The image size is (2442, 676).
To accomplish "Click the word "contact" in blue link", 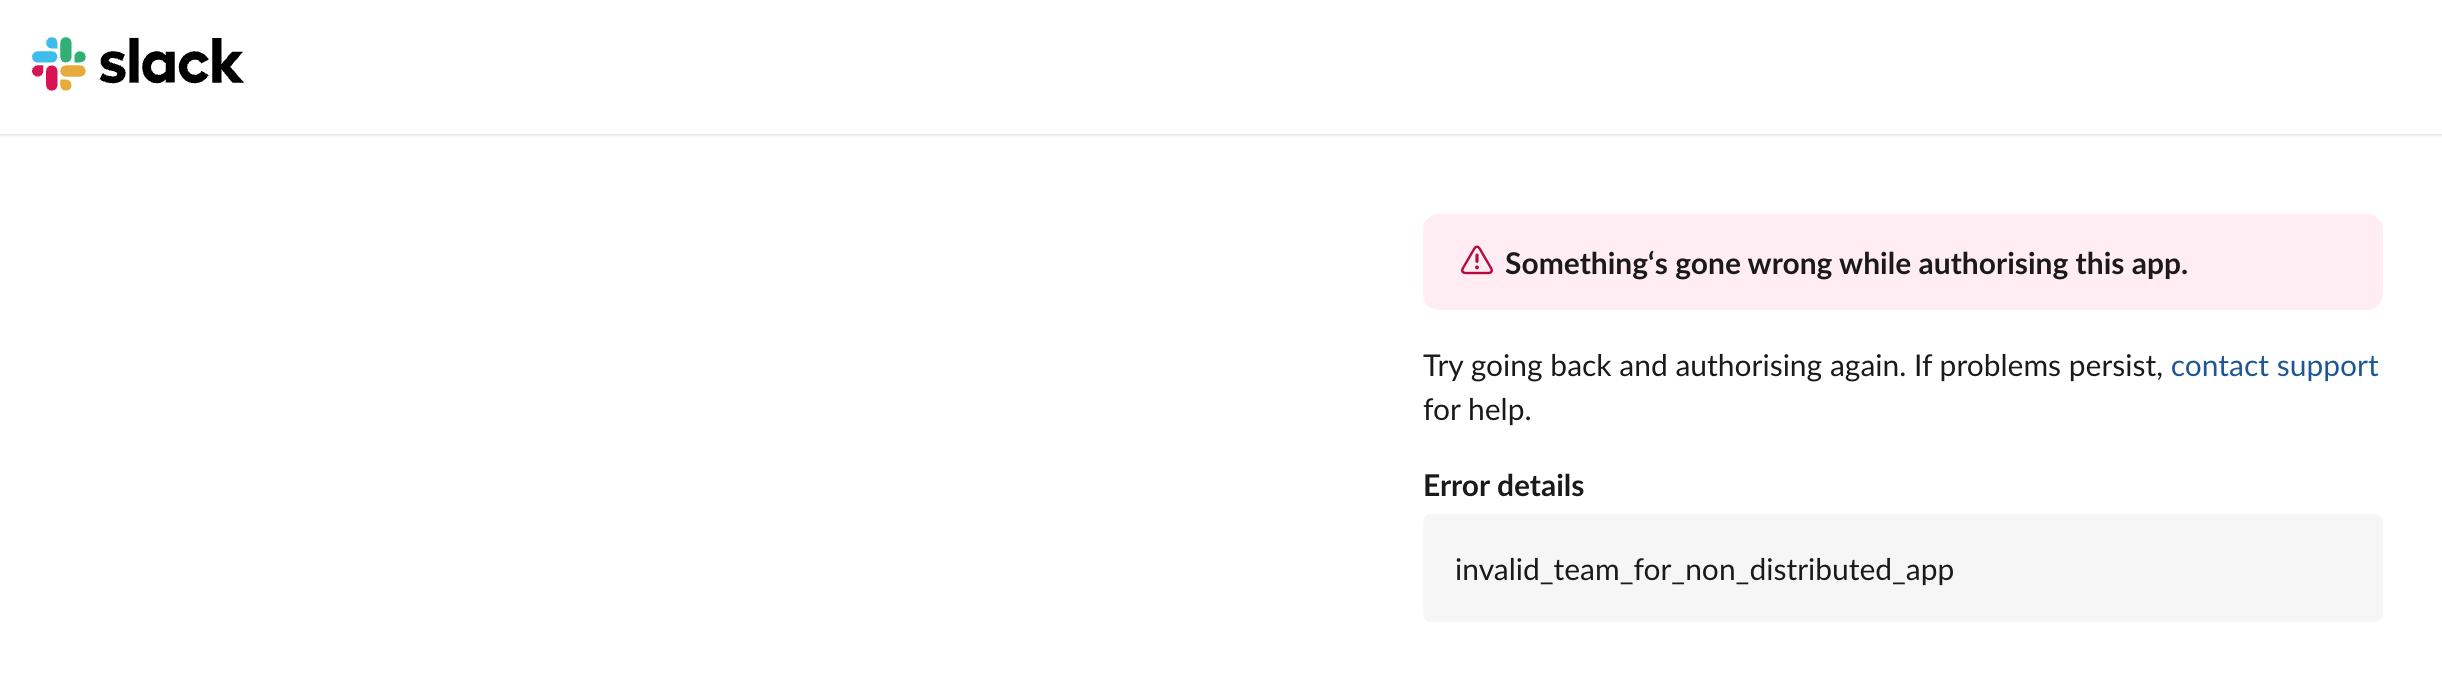I will pyautogui.click(x=2219, y=366).
